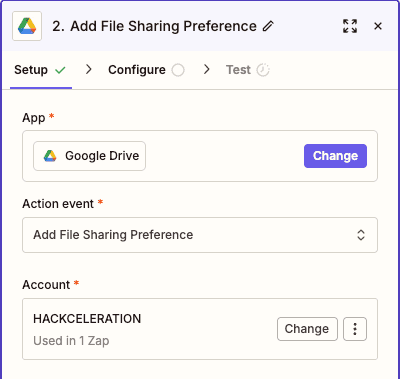400x379 pixels.
Task: Click the 'Account' field label
Action: (46, 285)
